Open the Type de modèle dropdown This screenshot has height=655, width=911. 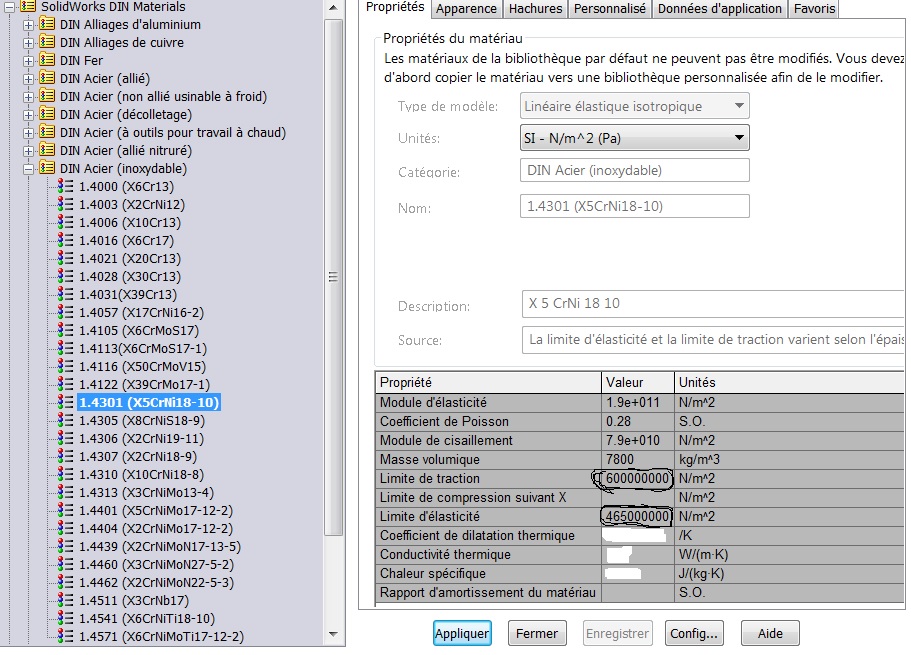pos(634,106)
